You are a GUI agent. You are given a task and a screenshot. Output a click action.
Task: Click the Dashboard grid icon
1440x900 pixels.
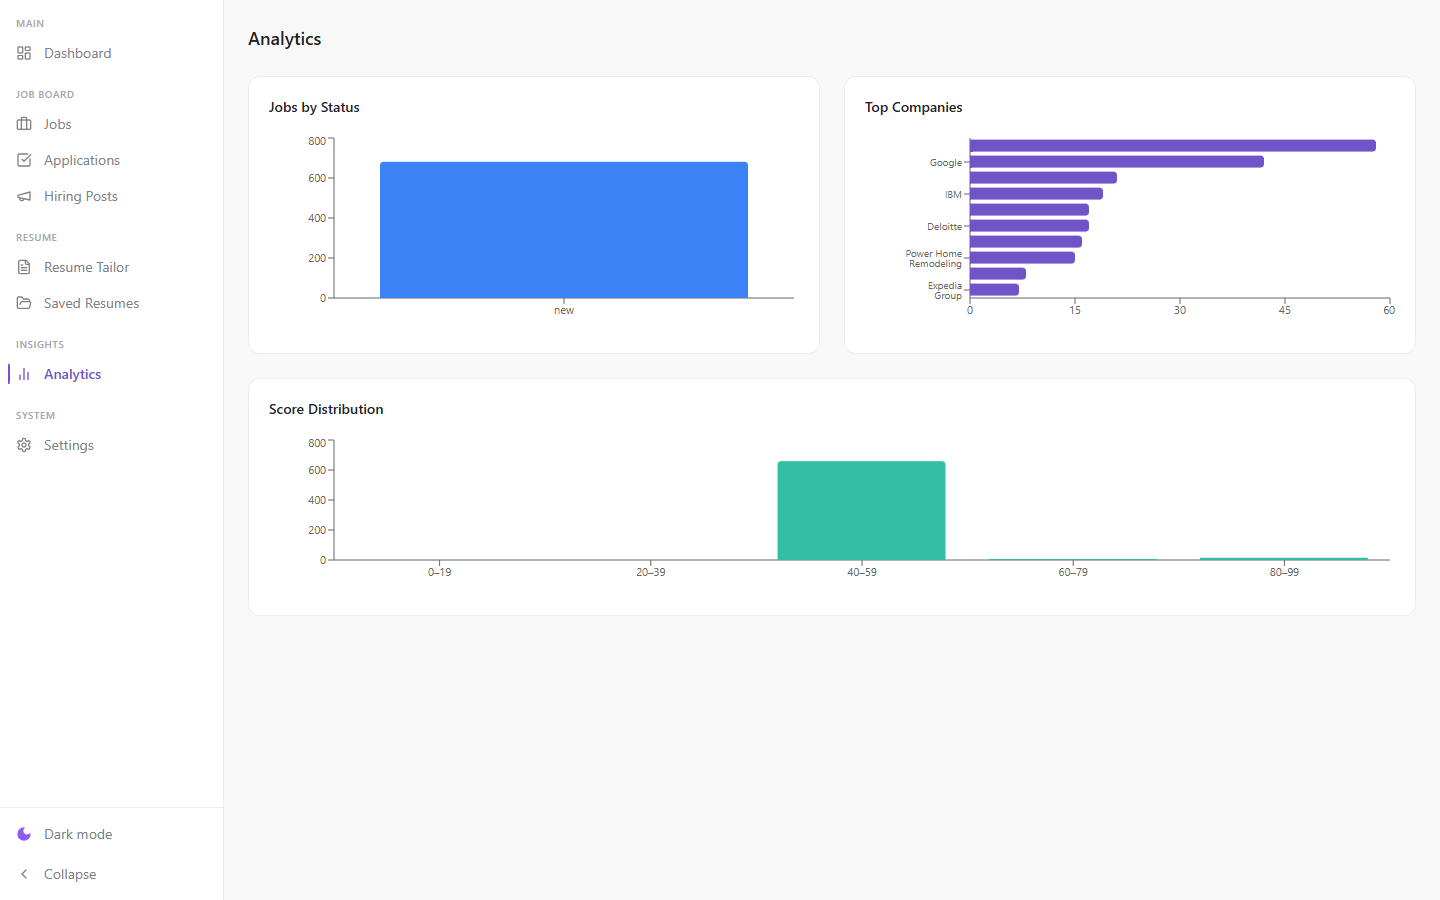click(x=24, y=53)
